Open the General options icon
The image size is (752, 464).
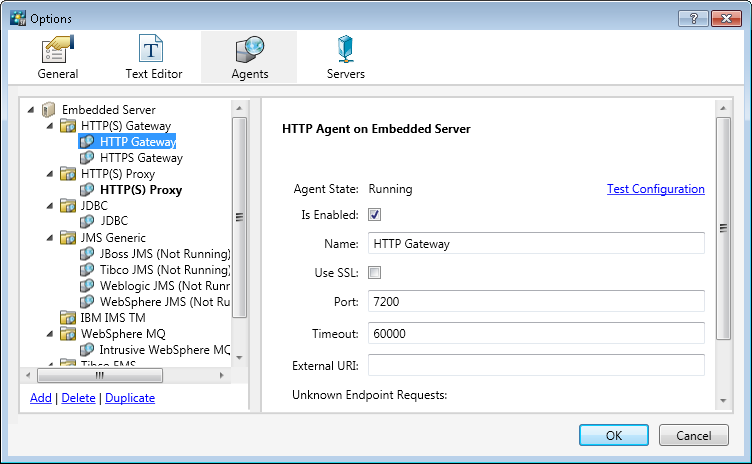[x=58, y=49]
